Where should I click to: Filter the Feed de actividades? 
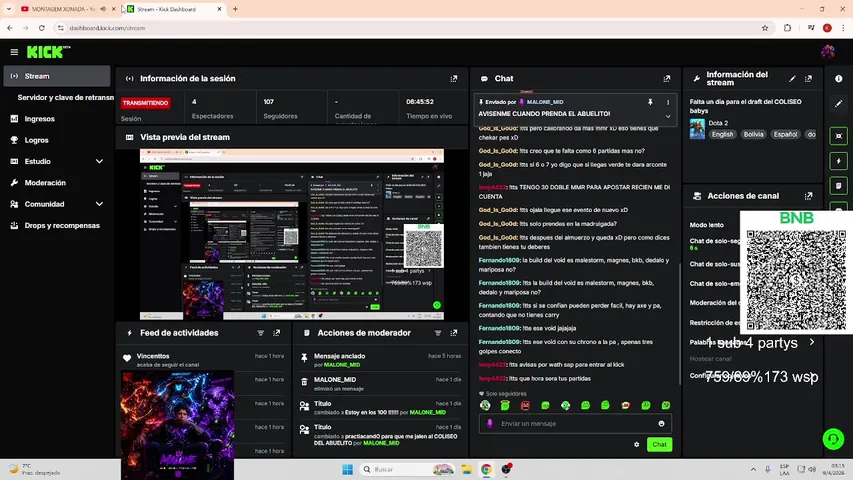tap(261, 333)
